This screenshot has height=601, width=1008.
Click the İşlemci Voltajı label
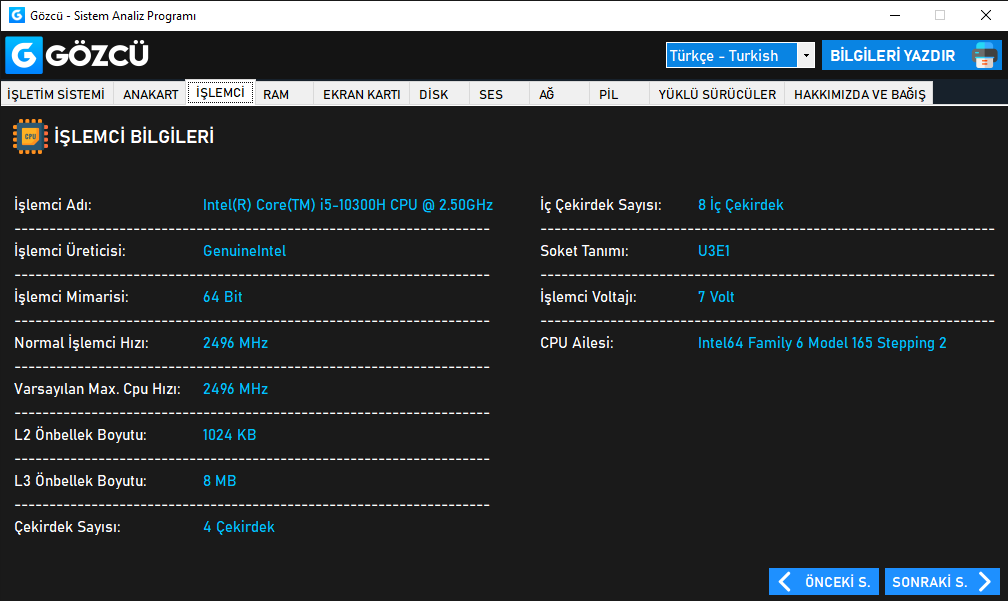588,297
